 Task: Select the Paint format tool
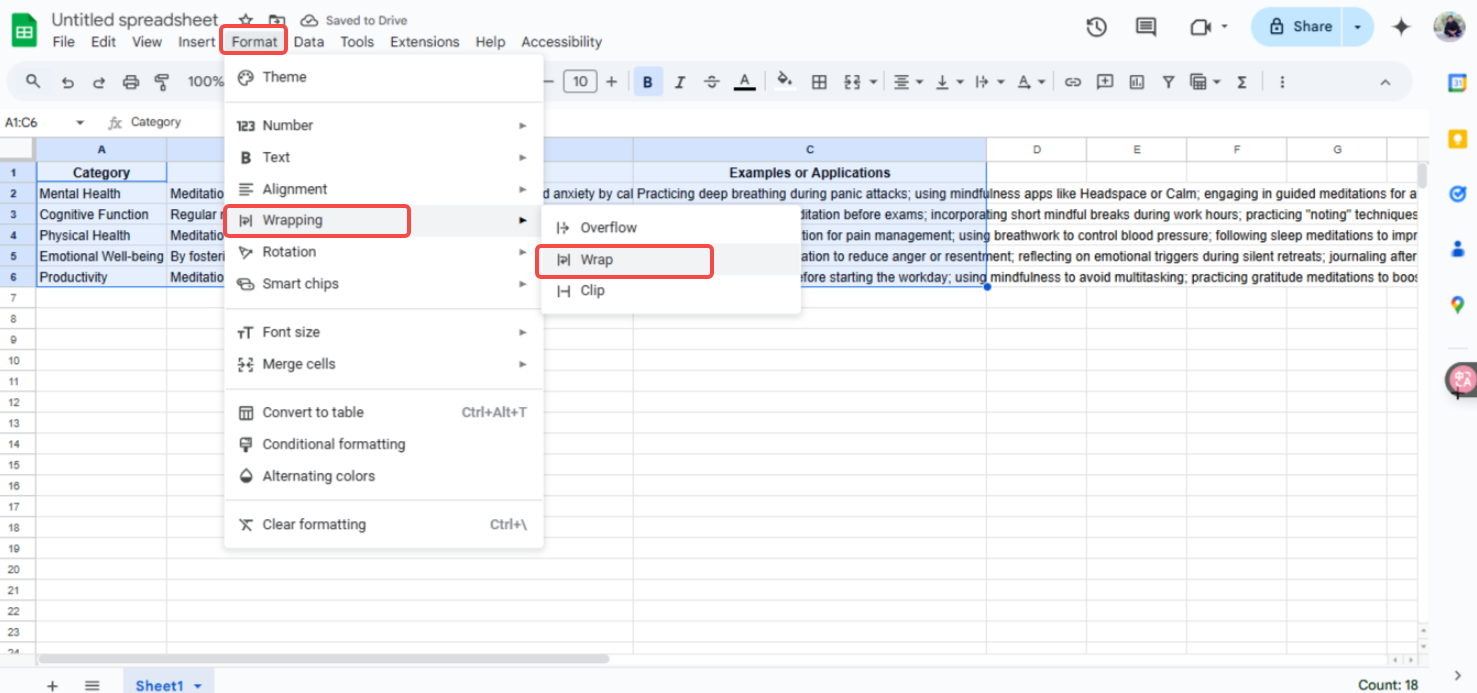[x=161, y=81]
